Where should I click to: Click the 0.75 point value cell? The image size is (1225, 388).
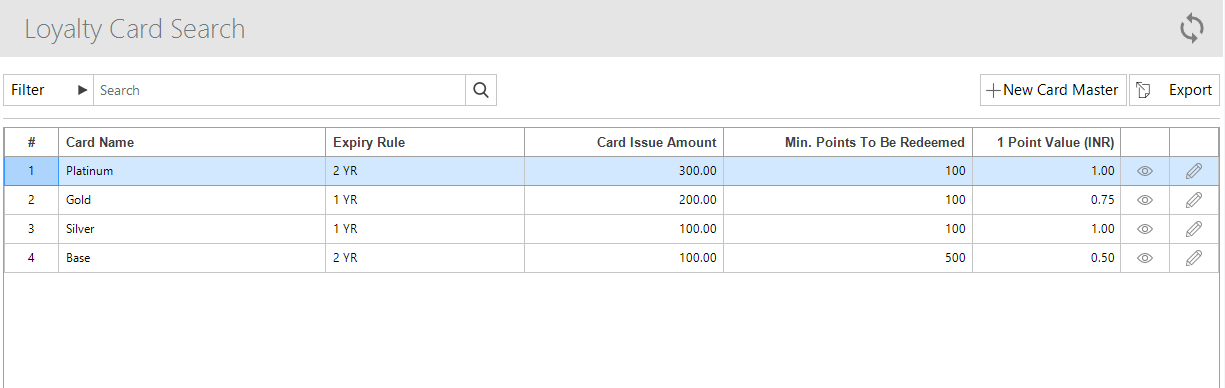point(1047,200)
